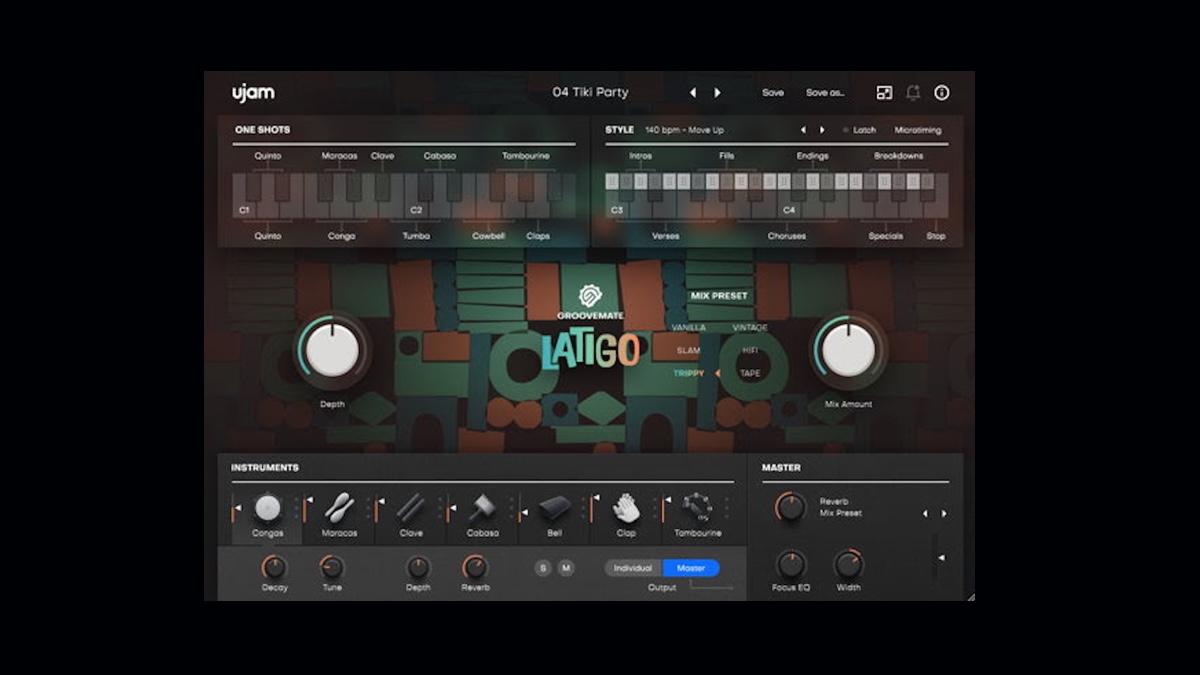Screen dimensions: 1200x675
Task: Click previous arrow beside Move Up style
Action: (x=804, y=129)
